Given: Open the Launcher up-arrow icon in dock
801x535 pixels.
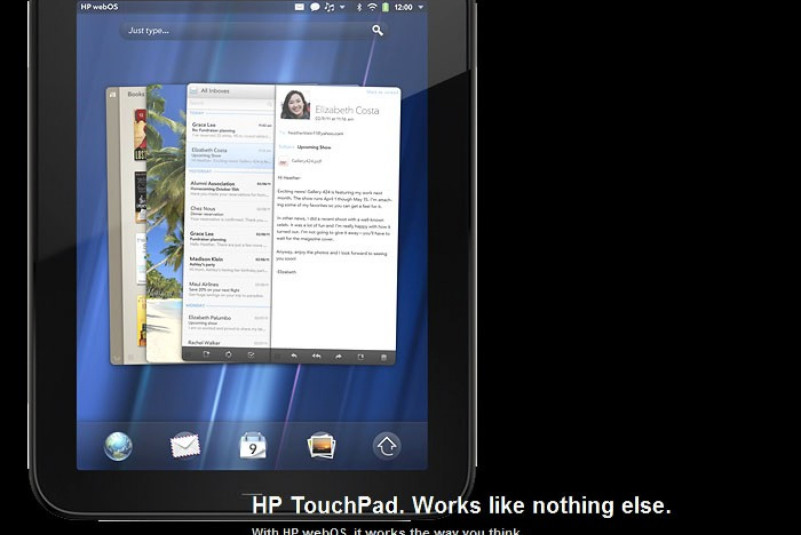Looking at the screenshot, I should click(387, 446).
